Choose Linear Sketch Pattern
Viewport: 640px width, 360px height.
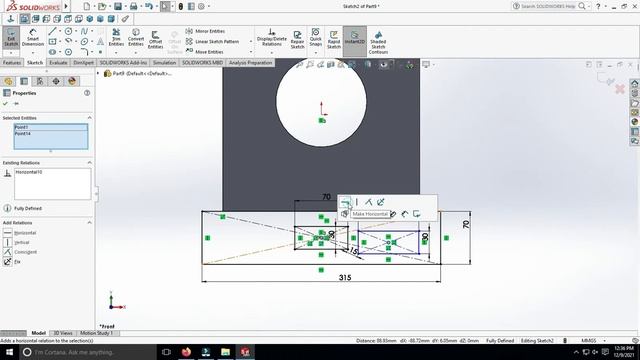pos(212,42)
